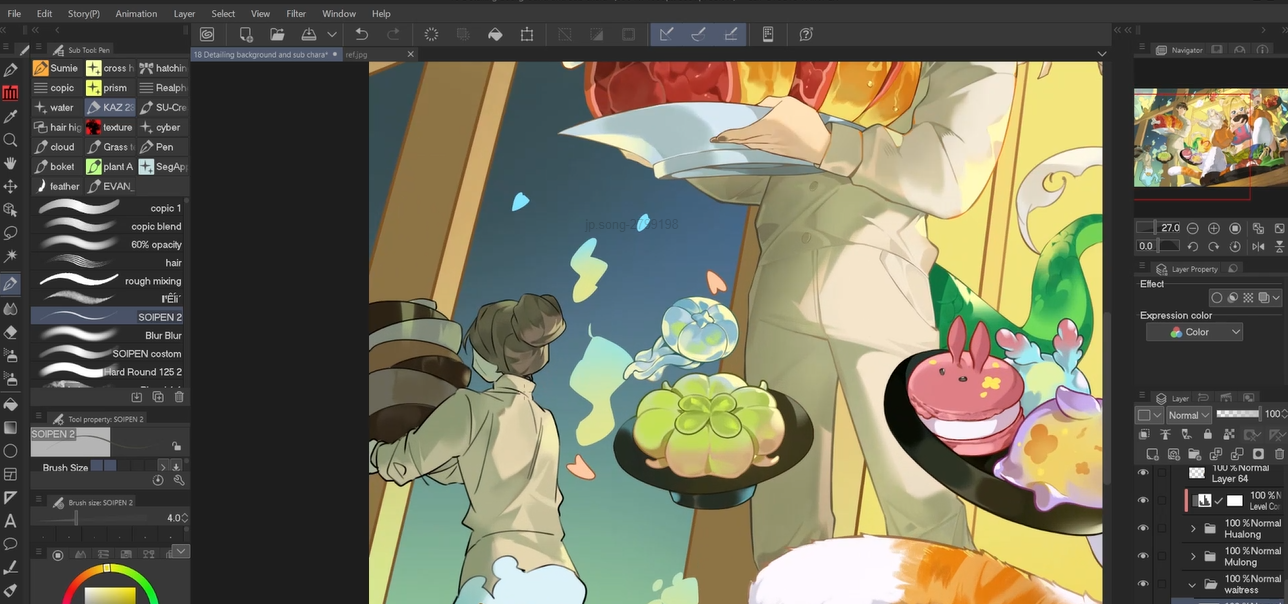
Task: Open the smartphone connection icon
Action: [x=768, y=34]
